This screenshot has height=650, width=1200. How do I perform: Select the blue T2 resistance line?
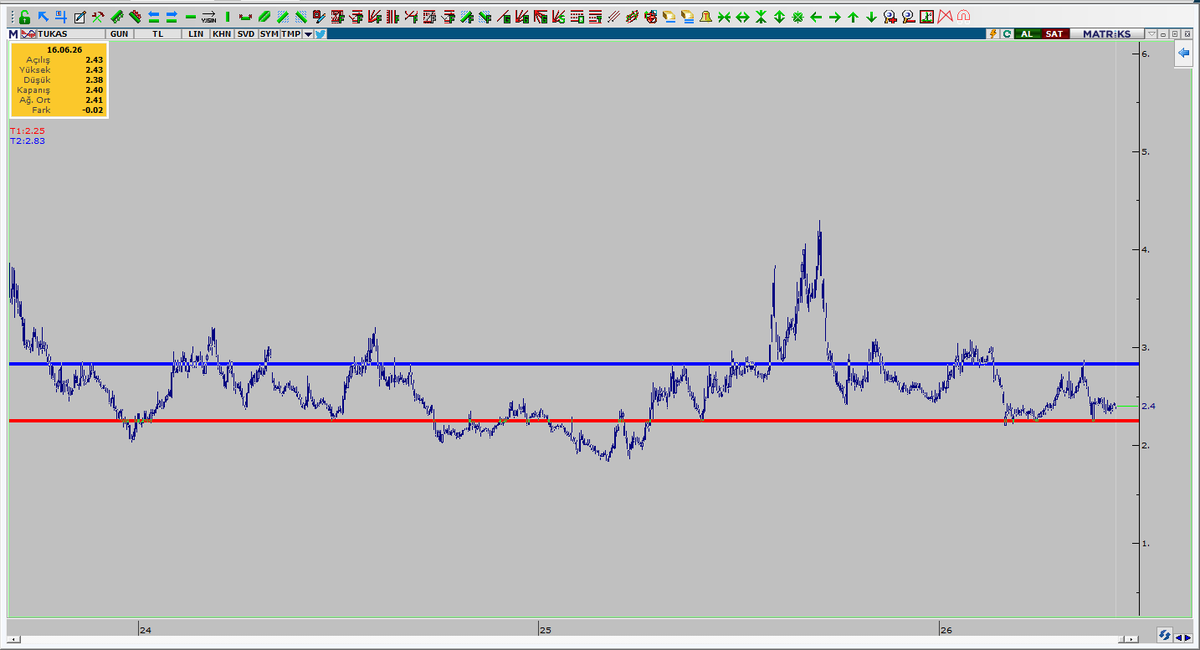click(x=575, y=364)
